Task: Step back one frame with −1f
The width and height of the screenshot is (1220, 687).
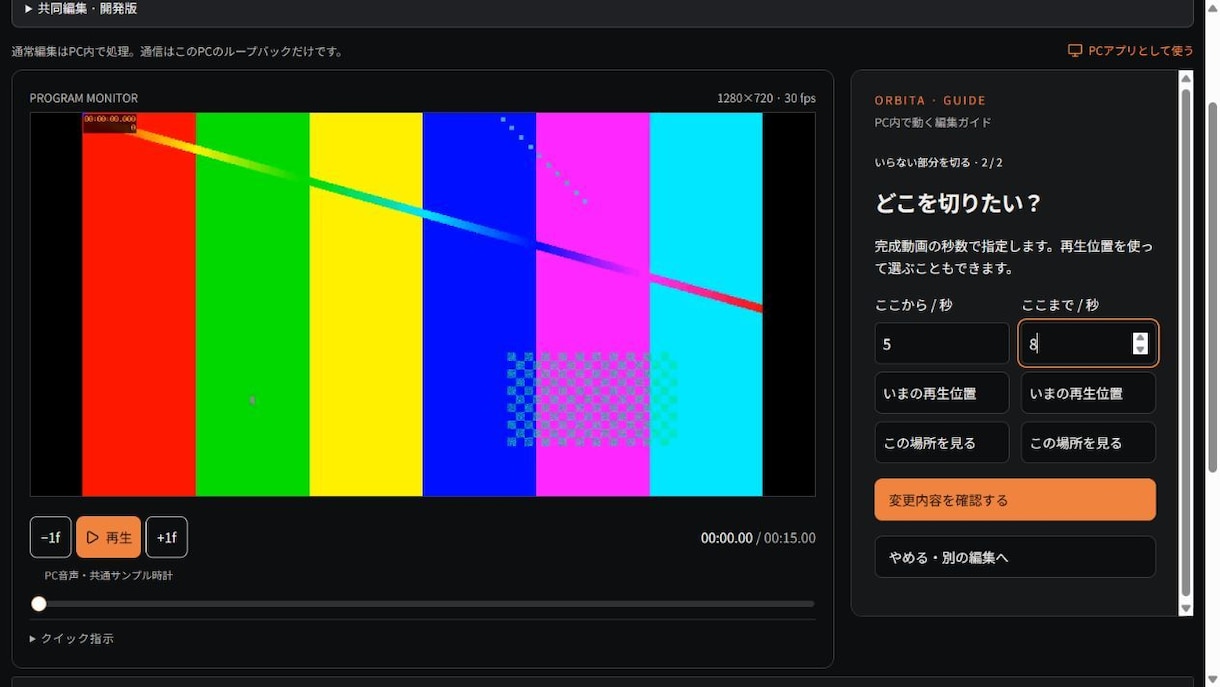Action: (51, 537)
